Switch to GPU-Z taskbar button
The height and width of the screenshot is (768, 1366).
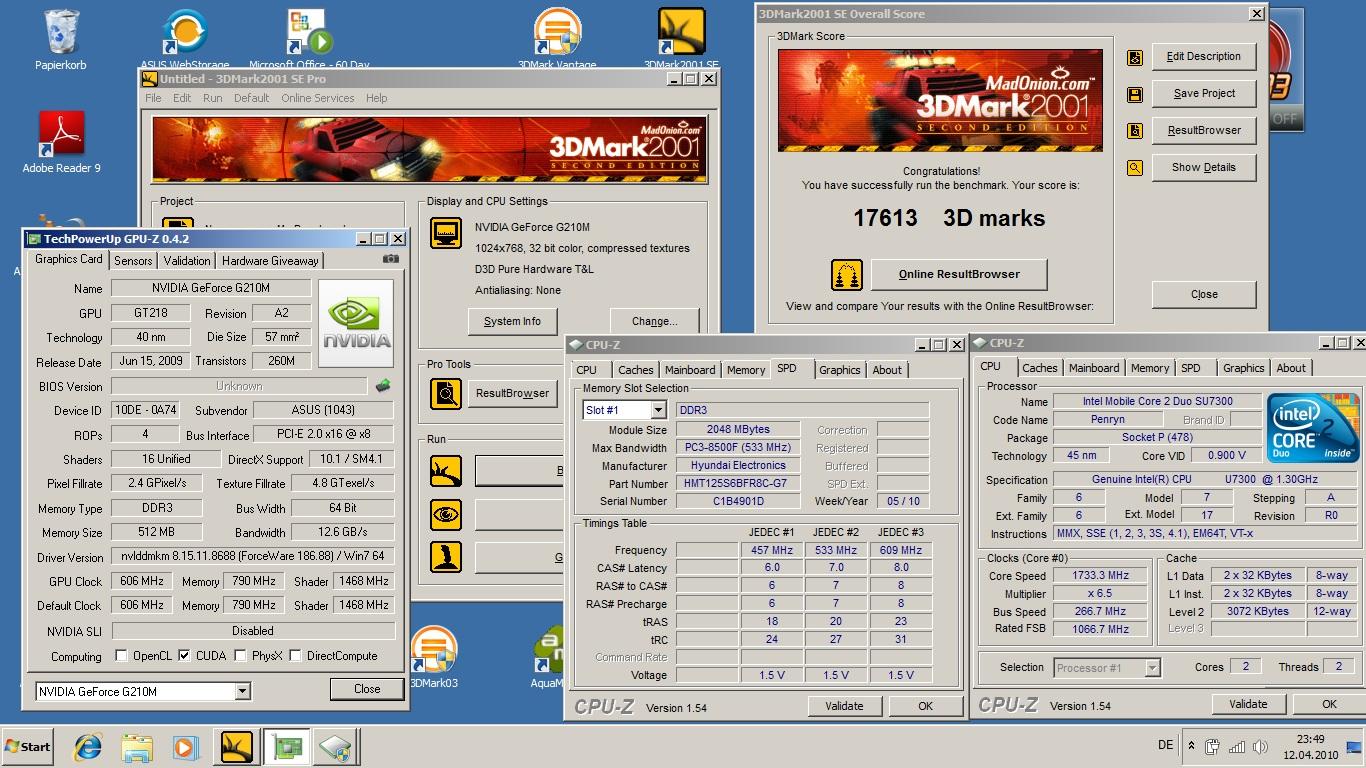pos(288,746)
